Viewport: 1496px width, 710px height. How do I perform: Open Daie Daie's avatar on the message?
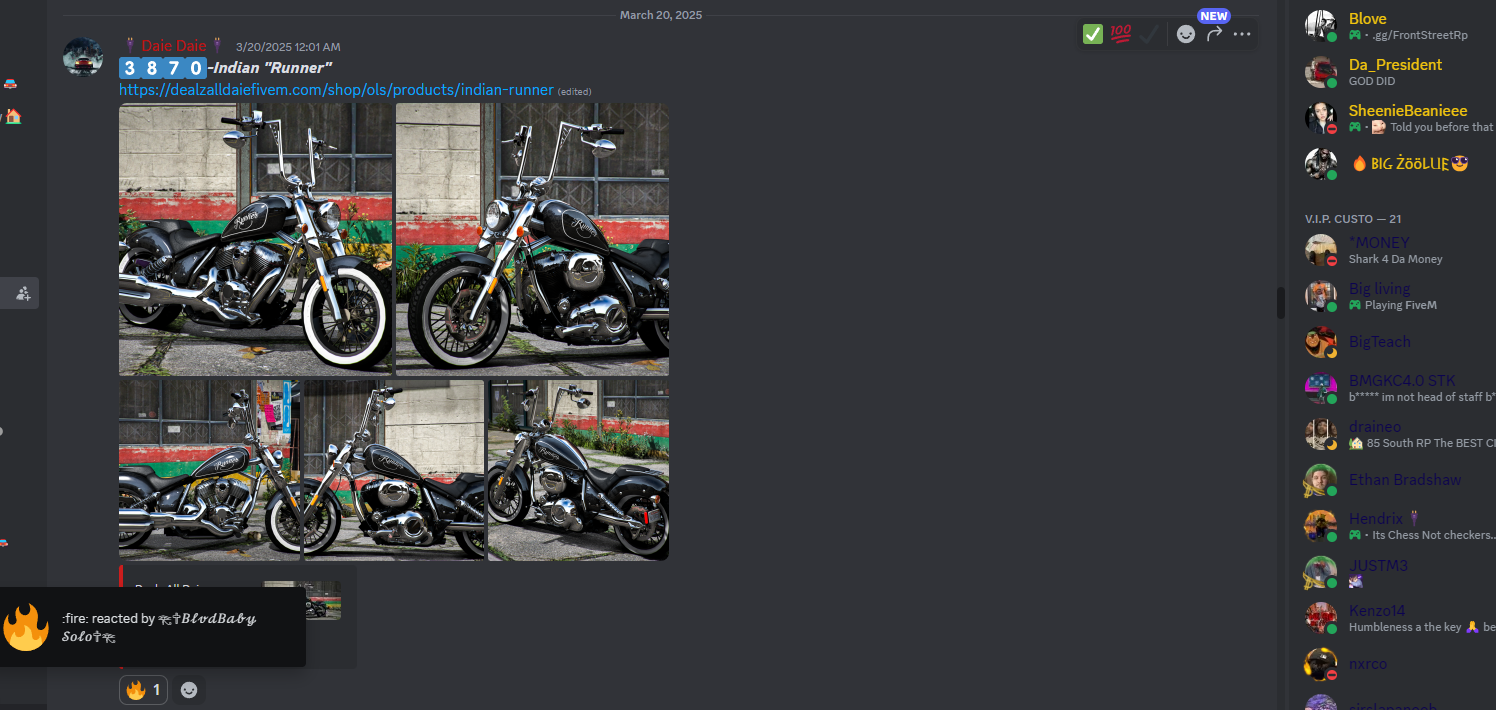[x=83, y=57]
